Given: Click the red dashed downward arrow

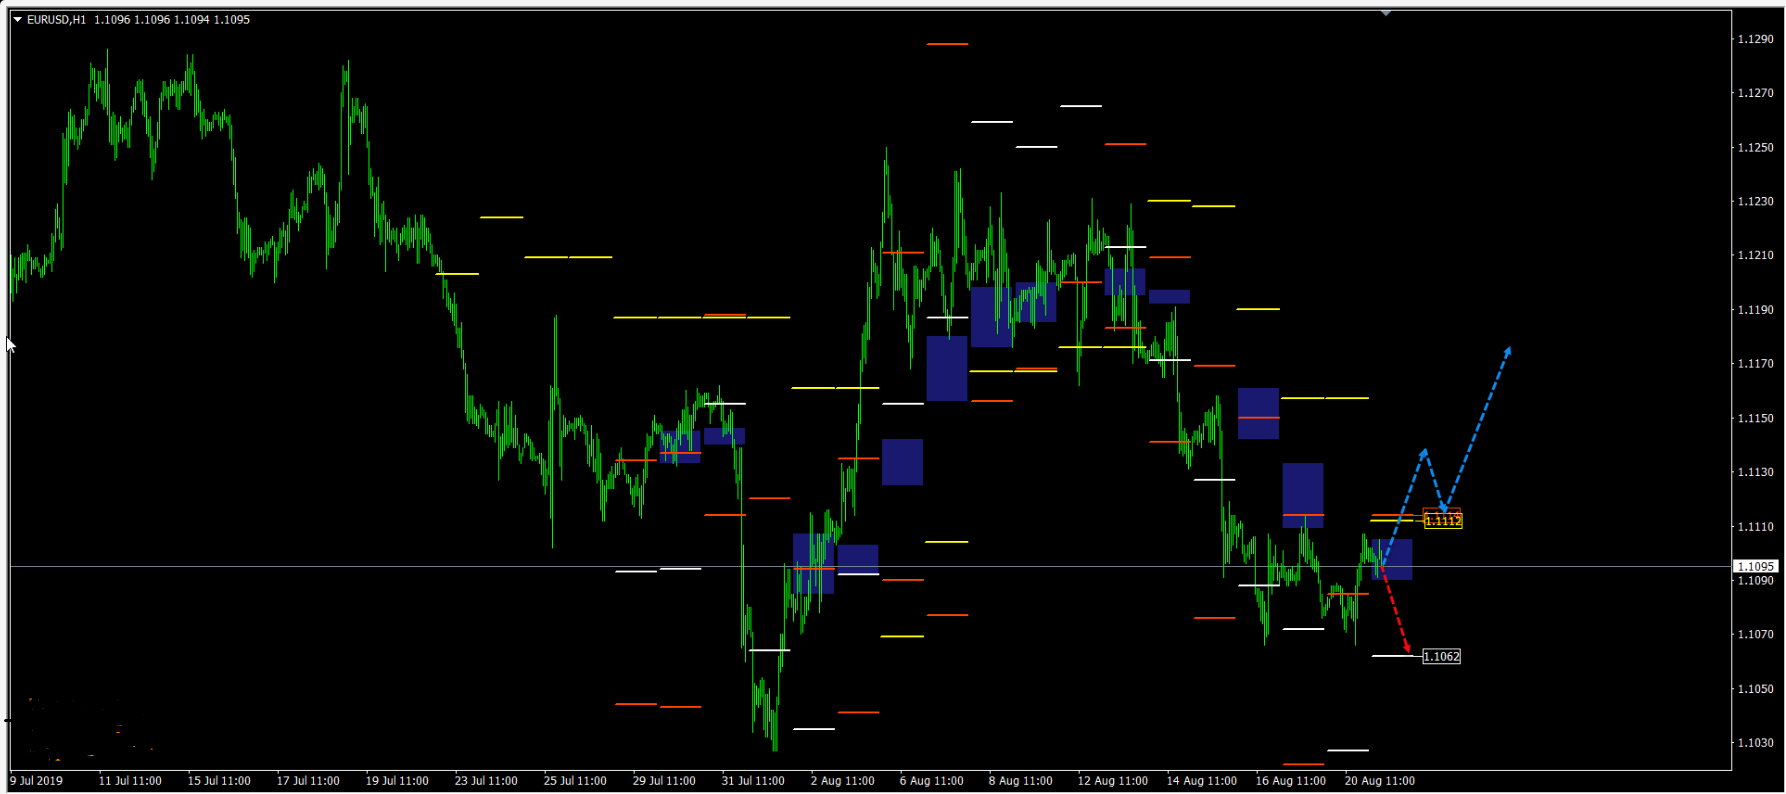Looking at the screenshot, I should 1396,613.
